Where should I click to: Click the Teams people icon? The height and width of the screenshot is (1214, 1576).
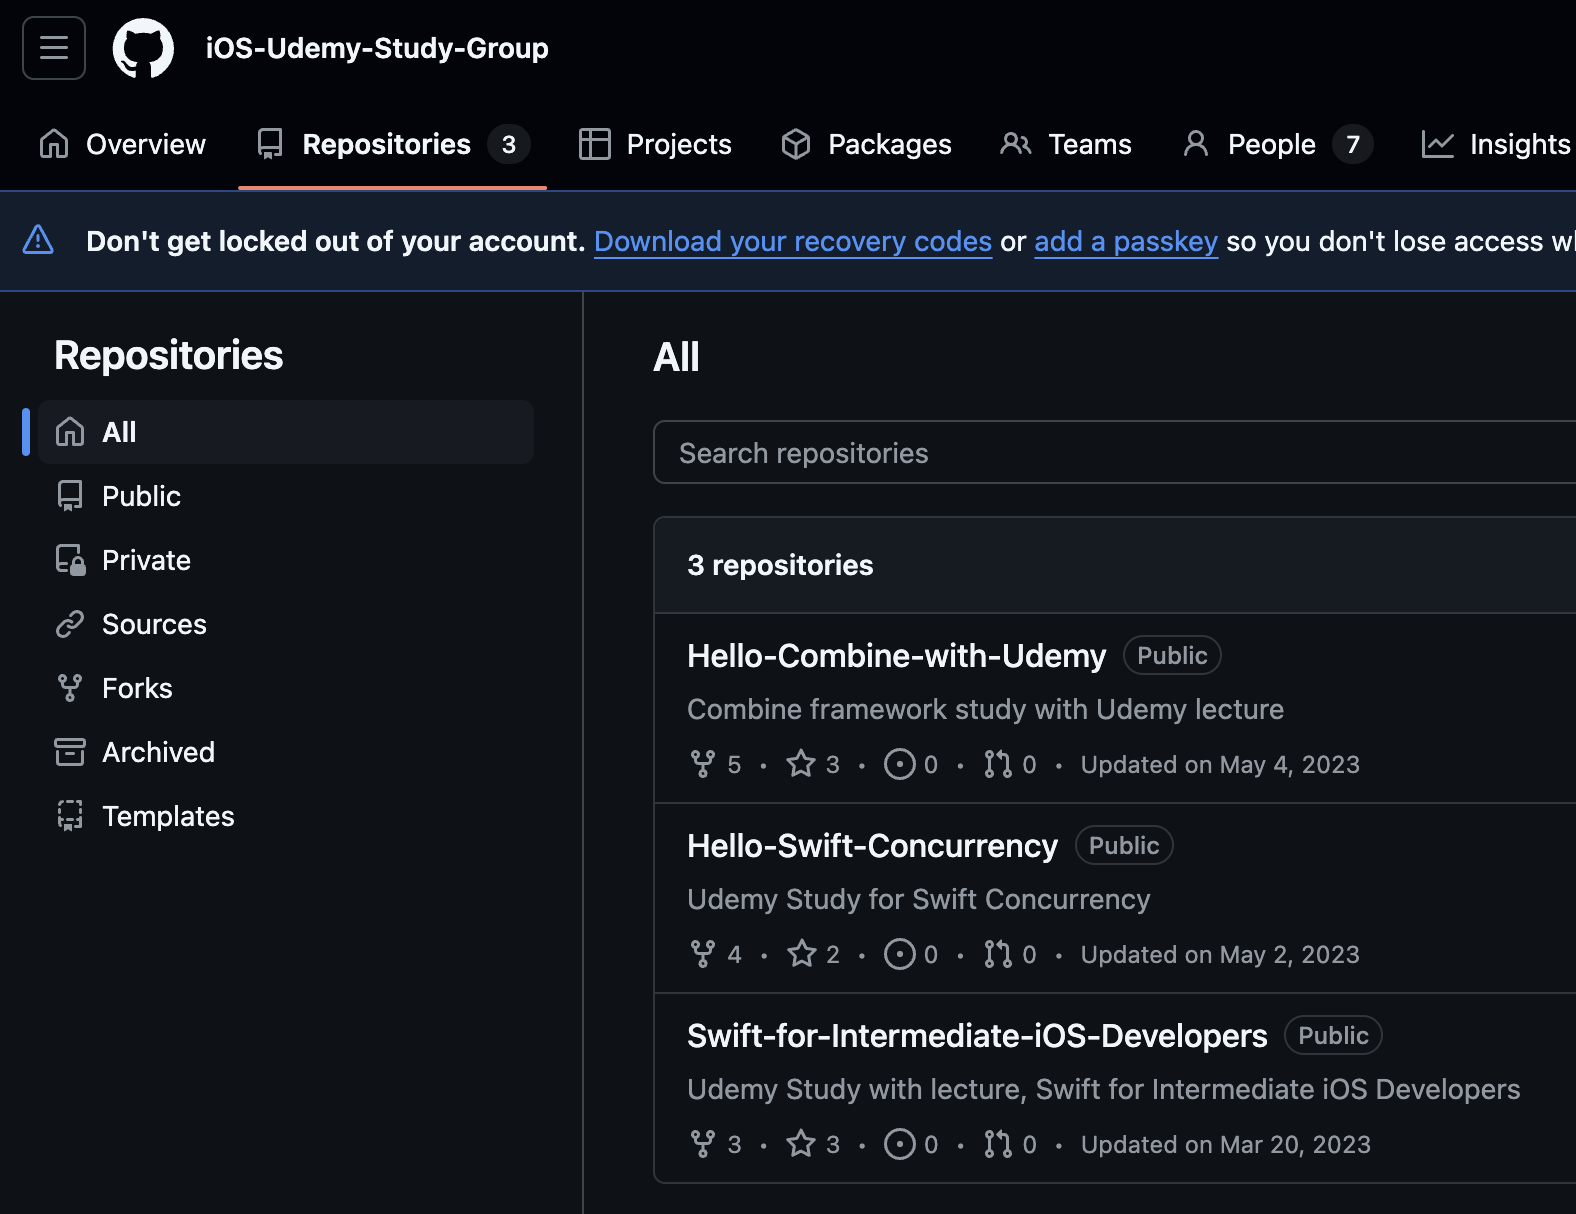[1016, 144]
